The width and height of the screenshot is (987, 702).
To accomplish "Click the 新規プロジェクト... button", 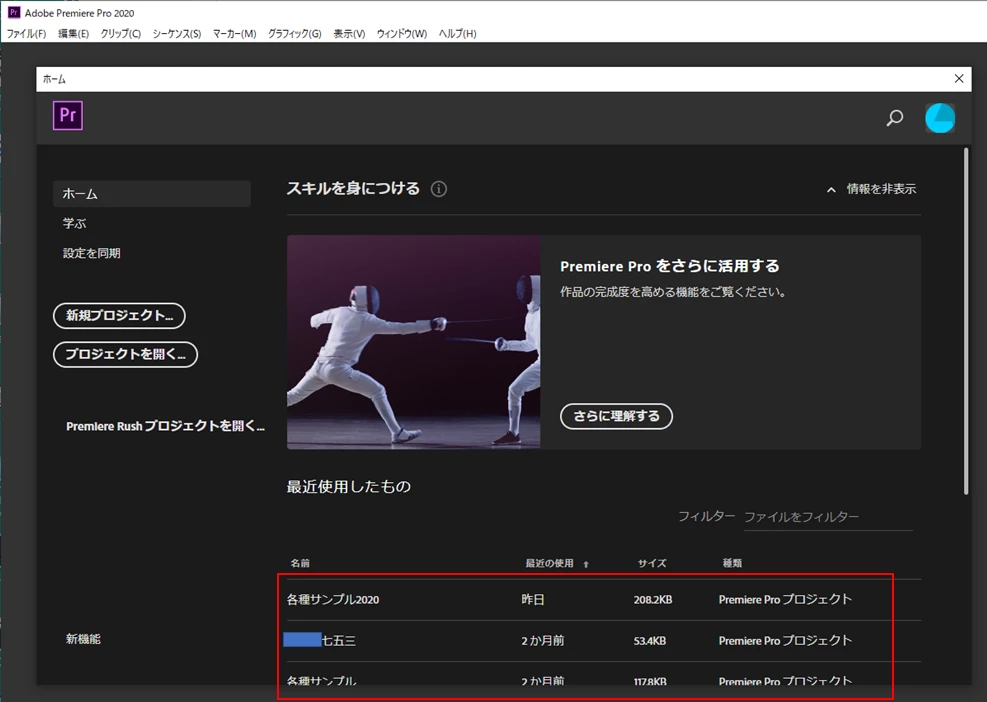I will click(x=119, y=315).
